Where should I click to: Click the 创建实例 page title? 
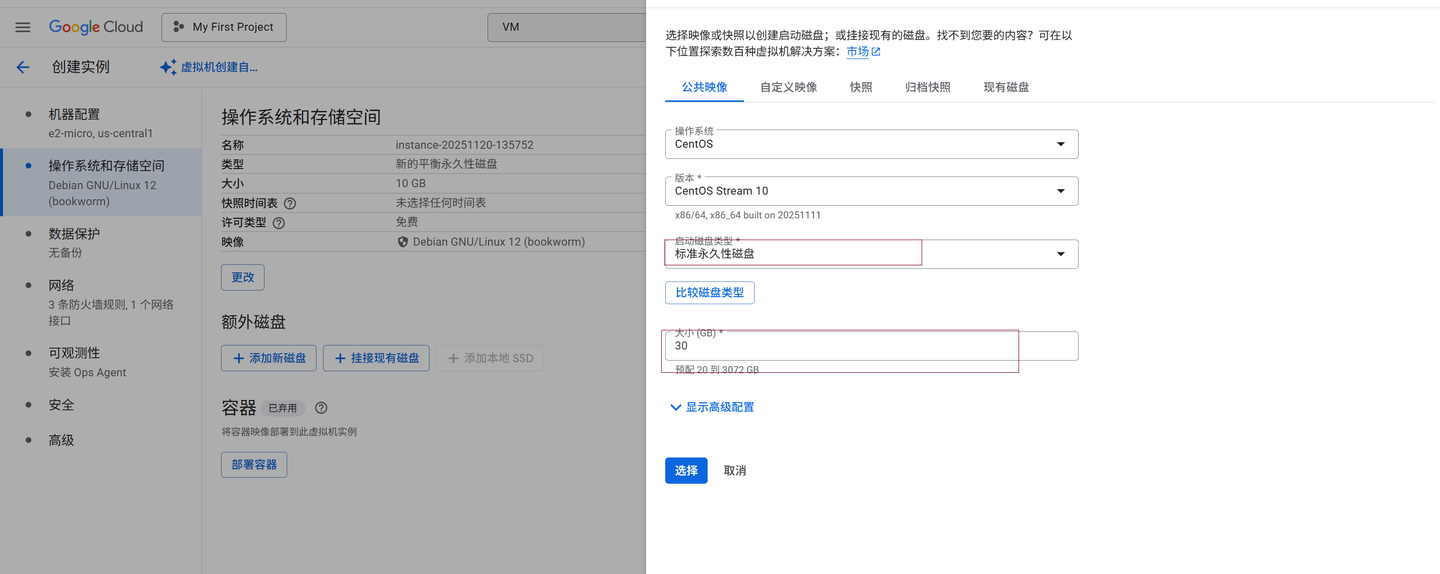[81, 67]
